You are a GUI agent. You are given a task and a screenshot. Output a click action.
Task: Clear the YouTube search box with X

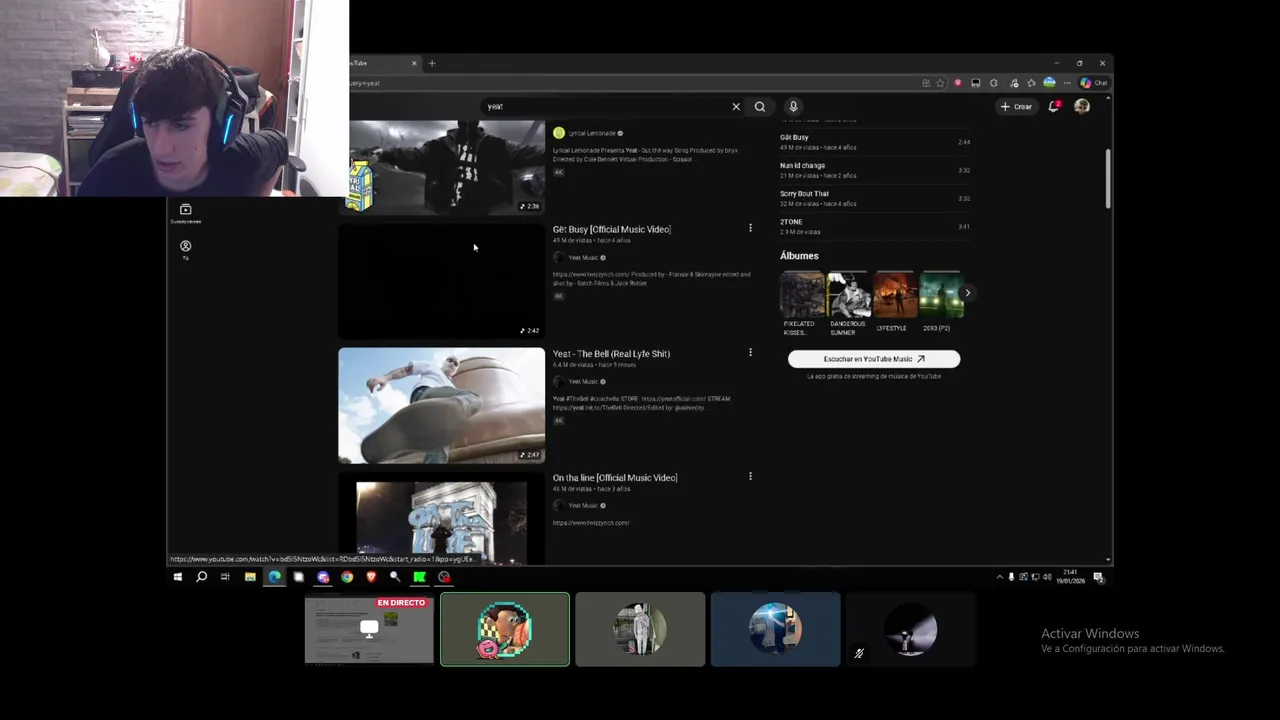pos(736,106)
